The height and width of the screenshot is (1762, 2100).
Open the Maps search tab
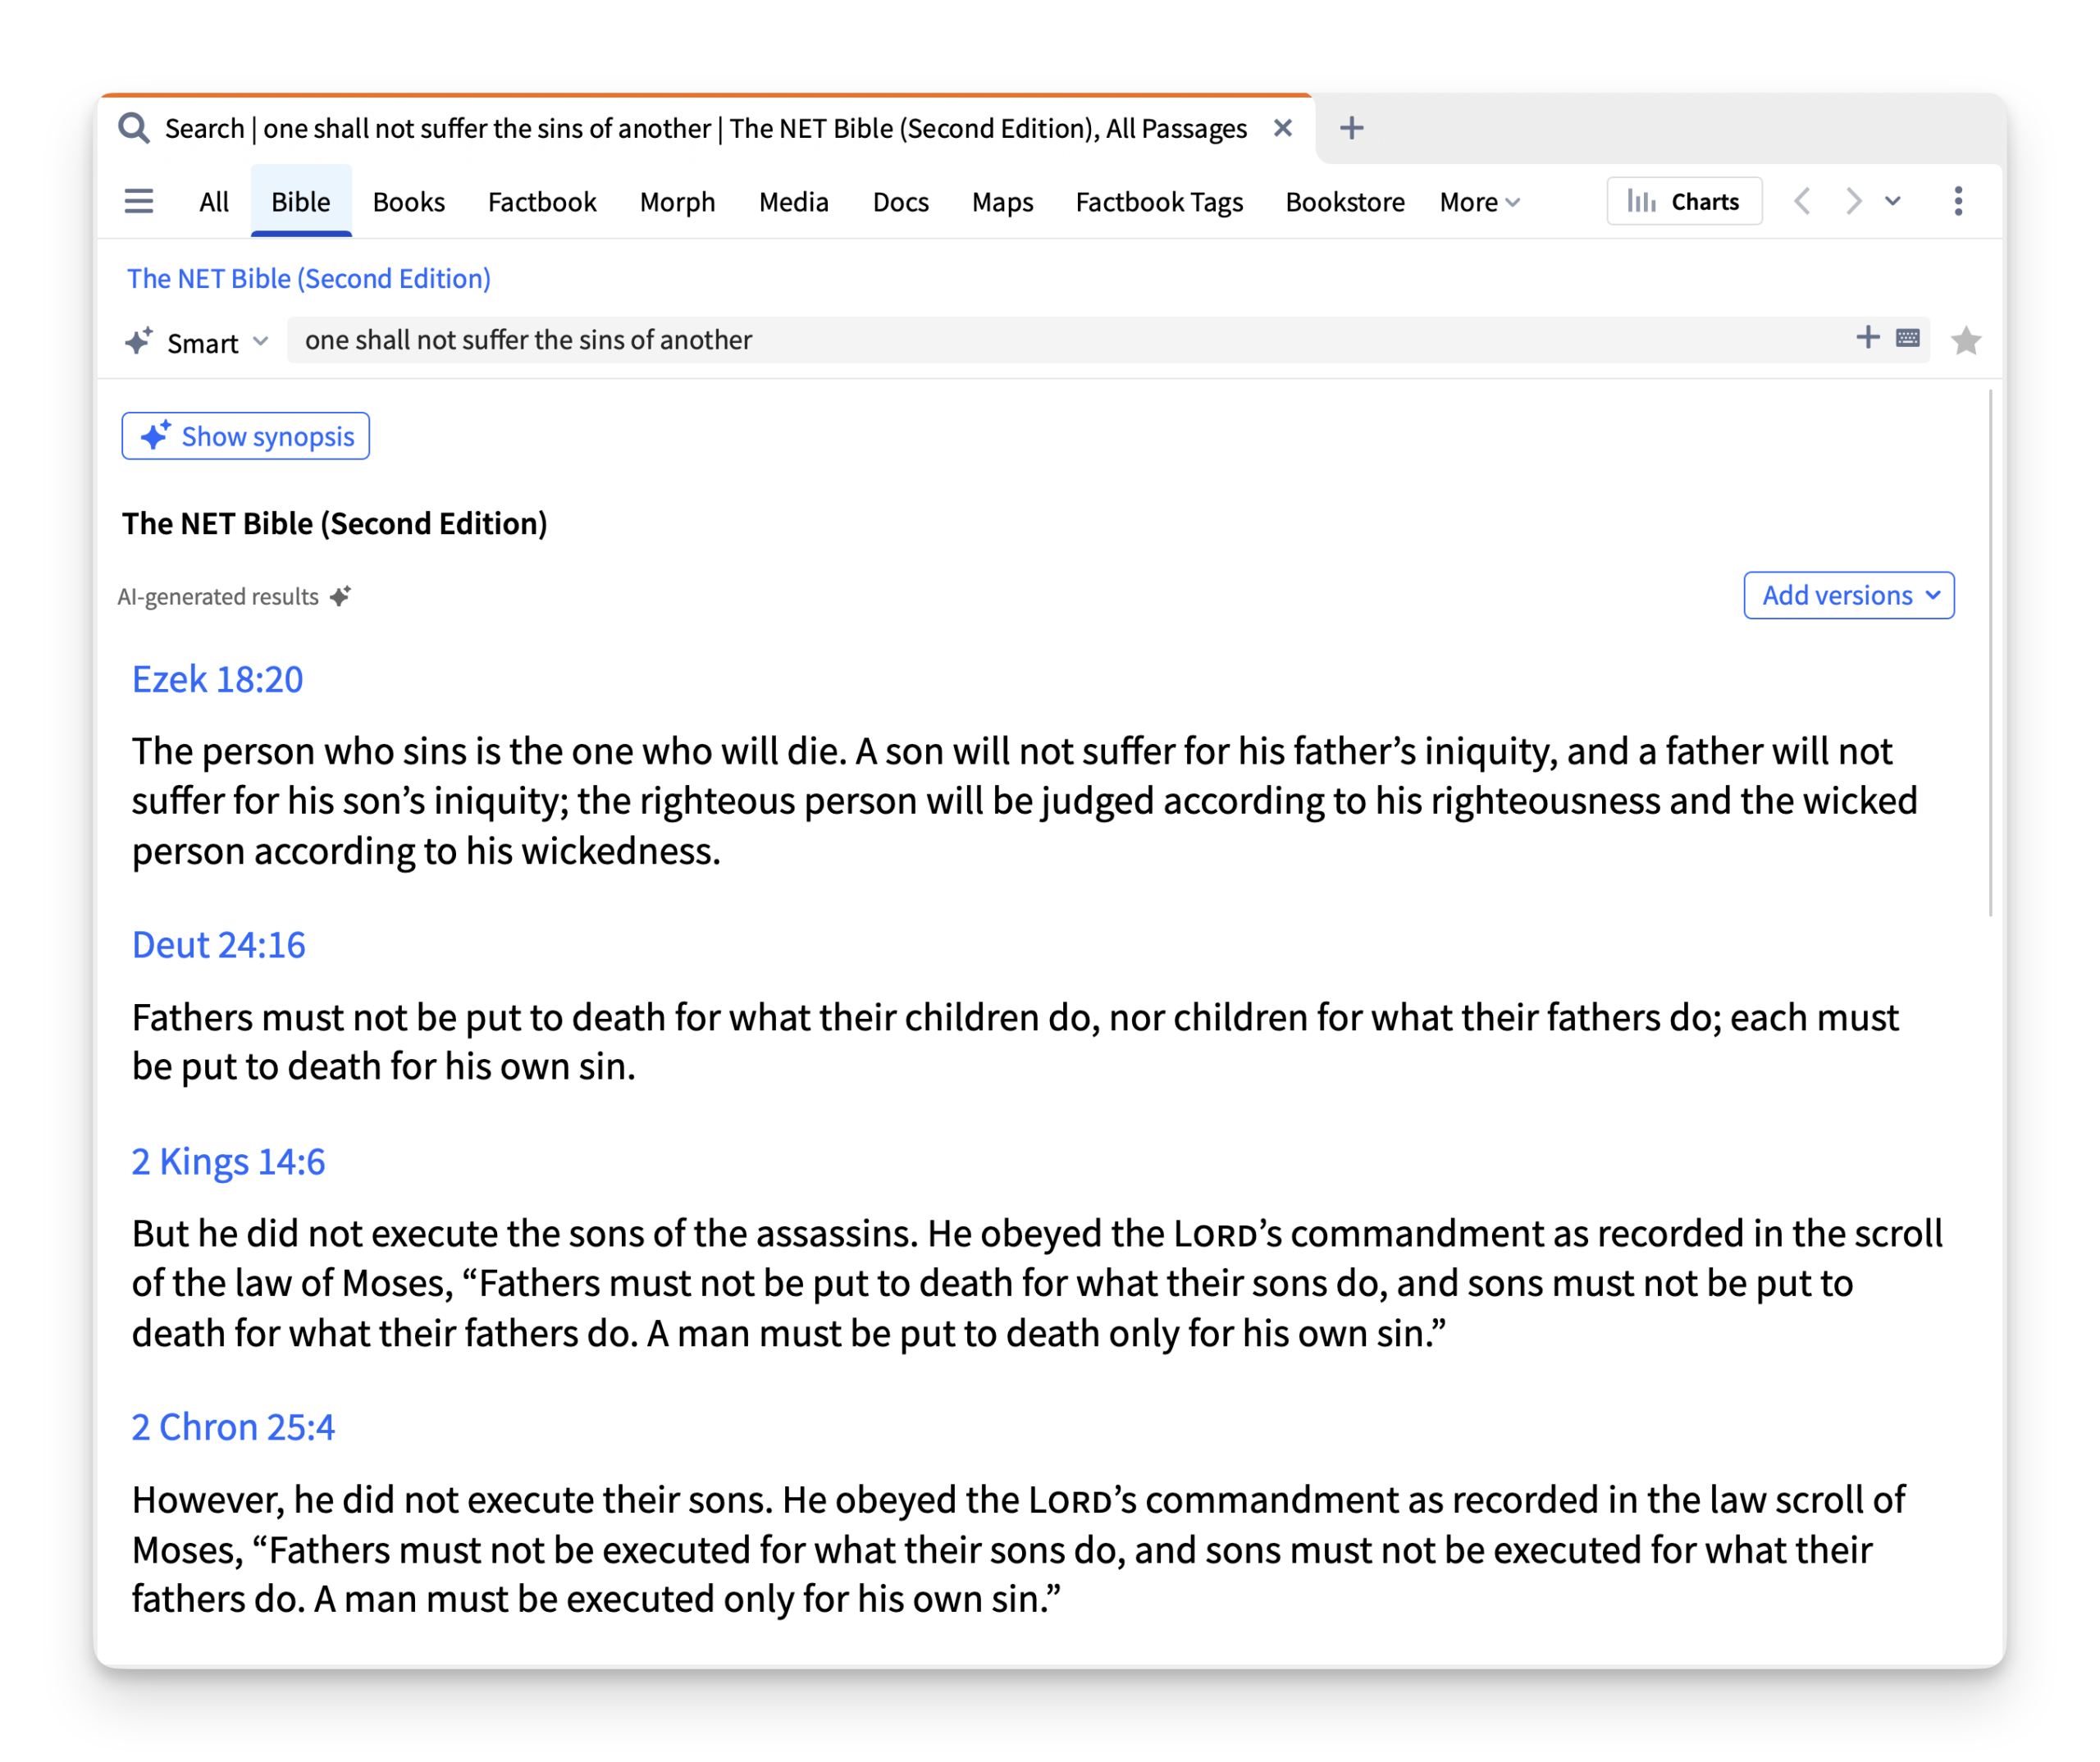coord(1003,202)
